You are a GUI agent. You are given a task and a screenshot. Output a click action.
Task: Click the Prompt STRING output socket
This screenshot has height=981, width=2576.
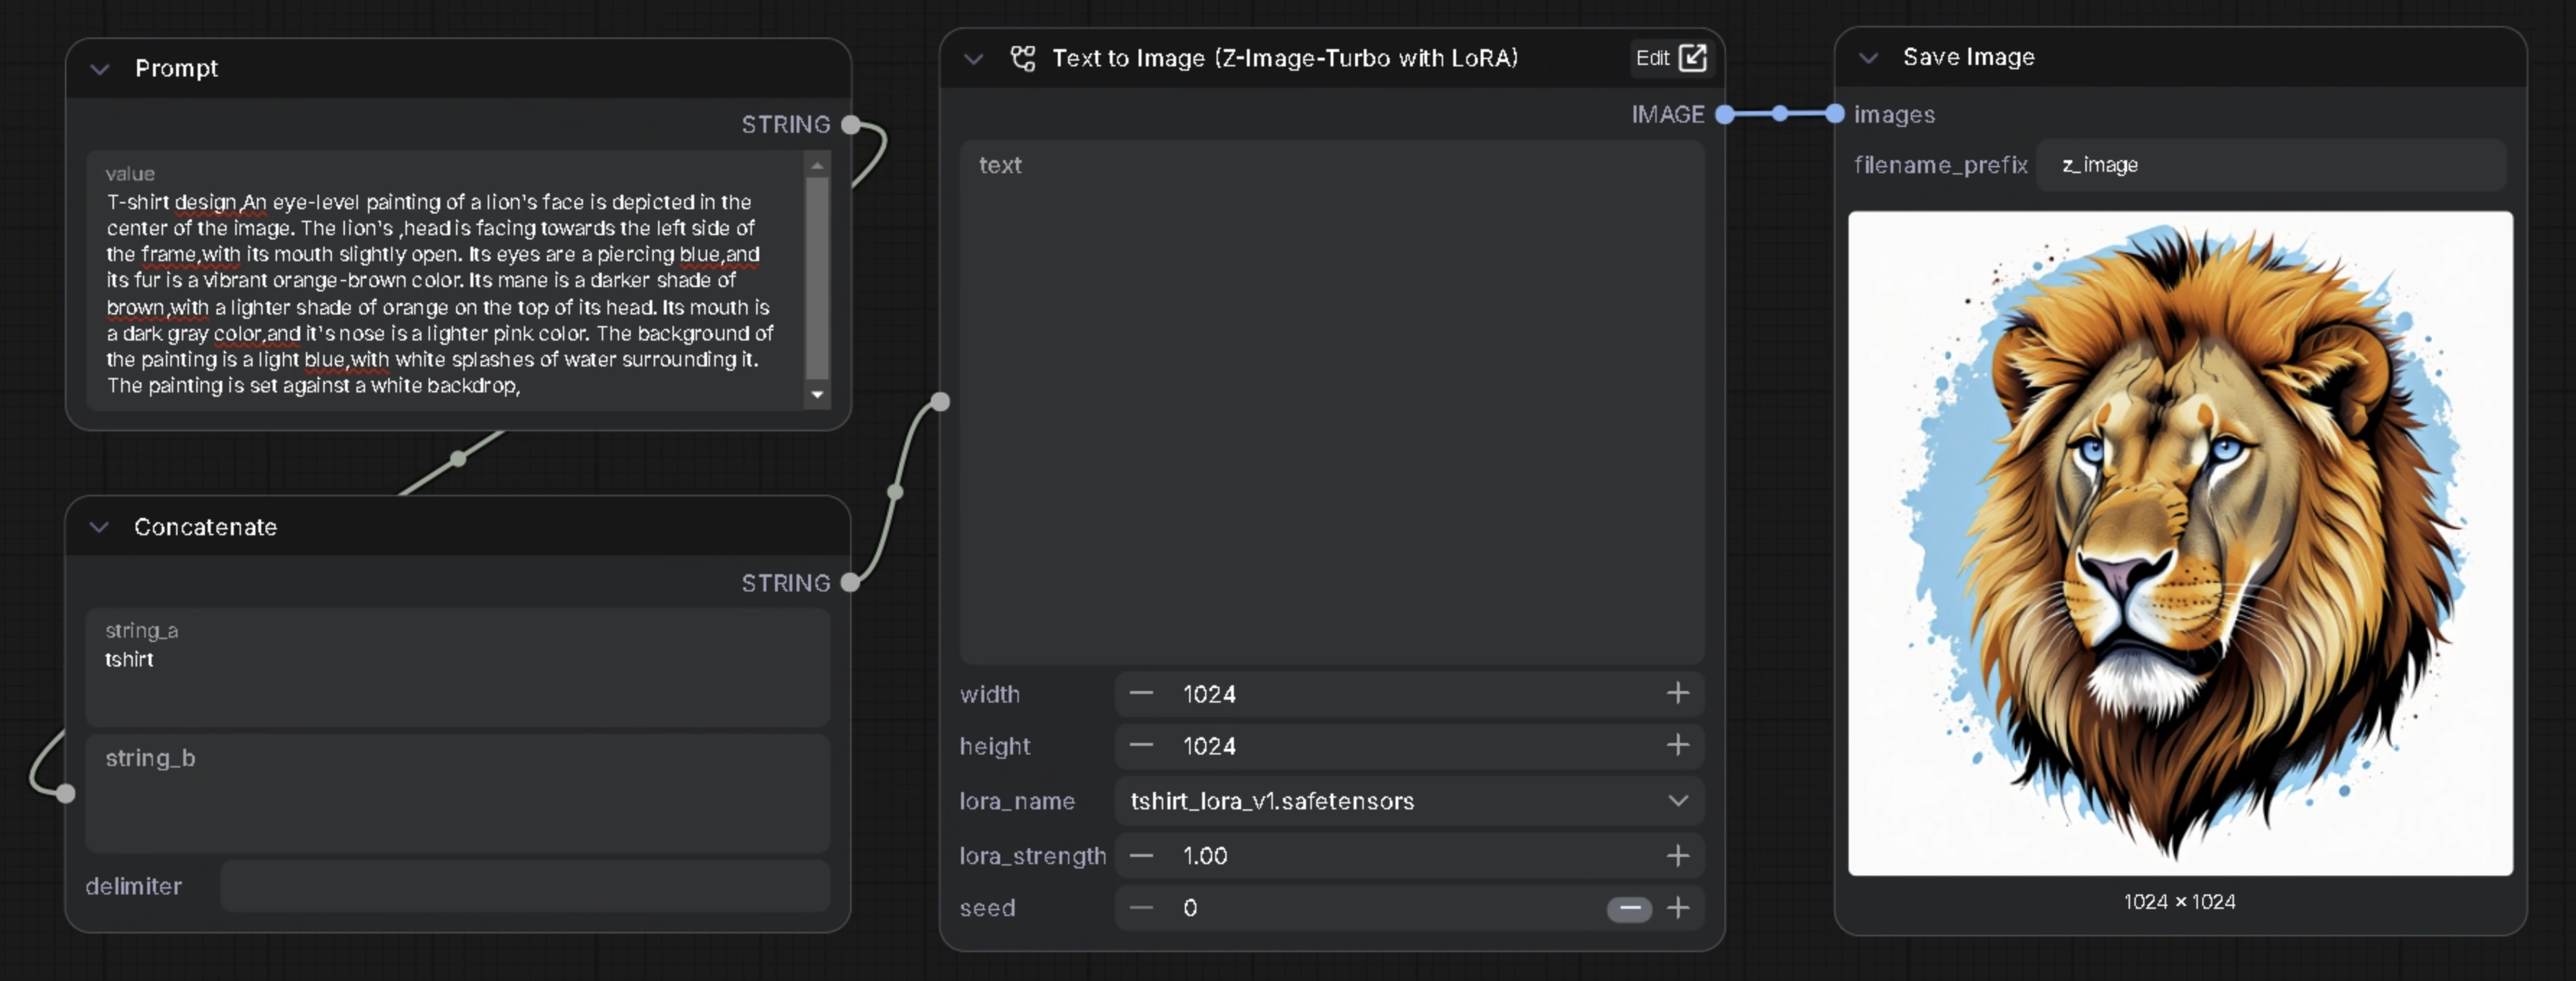[851, 125]
